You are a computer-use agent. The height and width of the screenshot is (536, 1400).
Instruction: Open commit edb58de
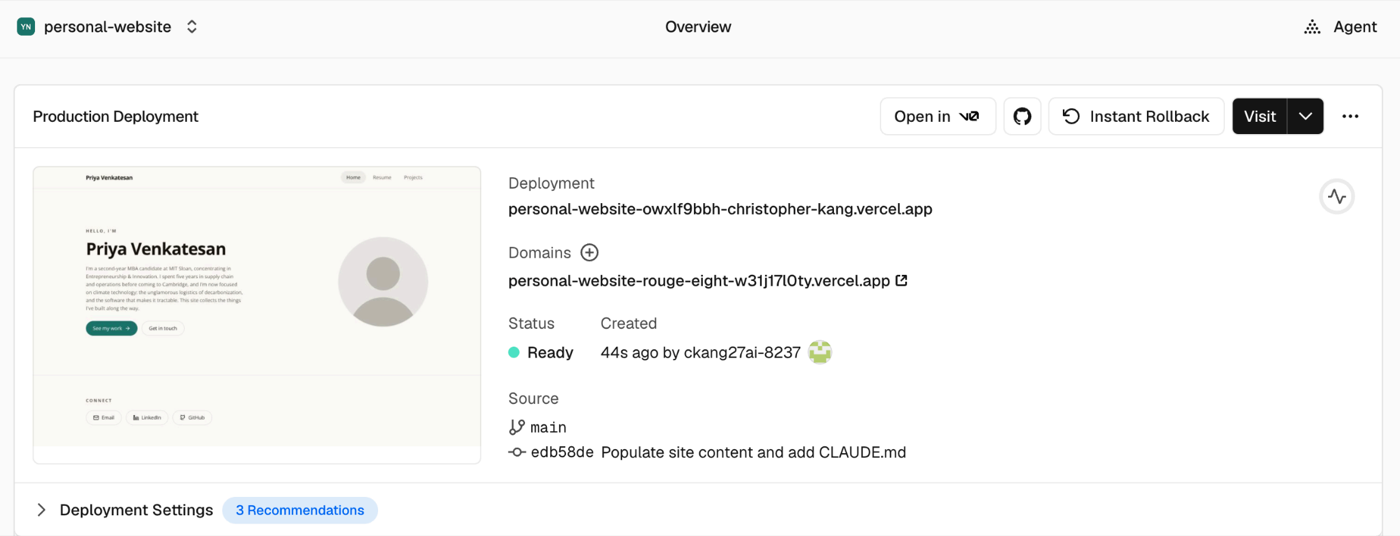point(562,452)
